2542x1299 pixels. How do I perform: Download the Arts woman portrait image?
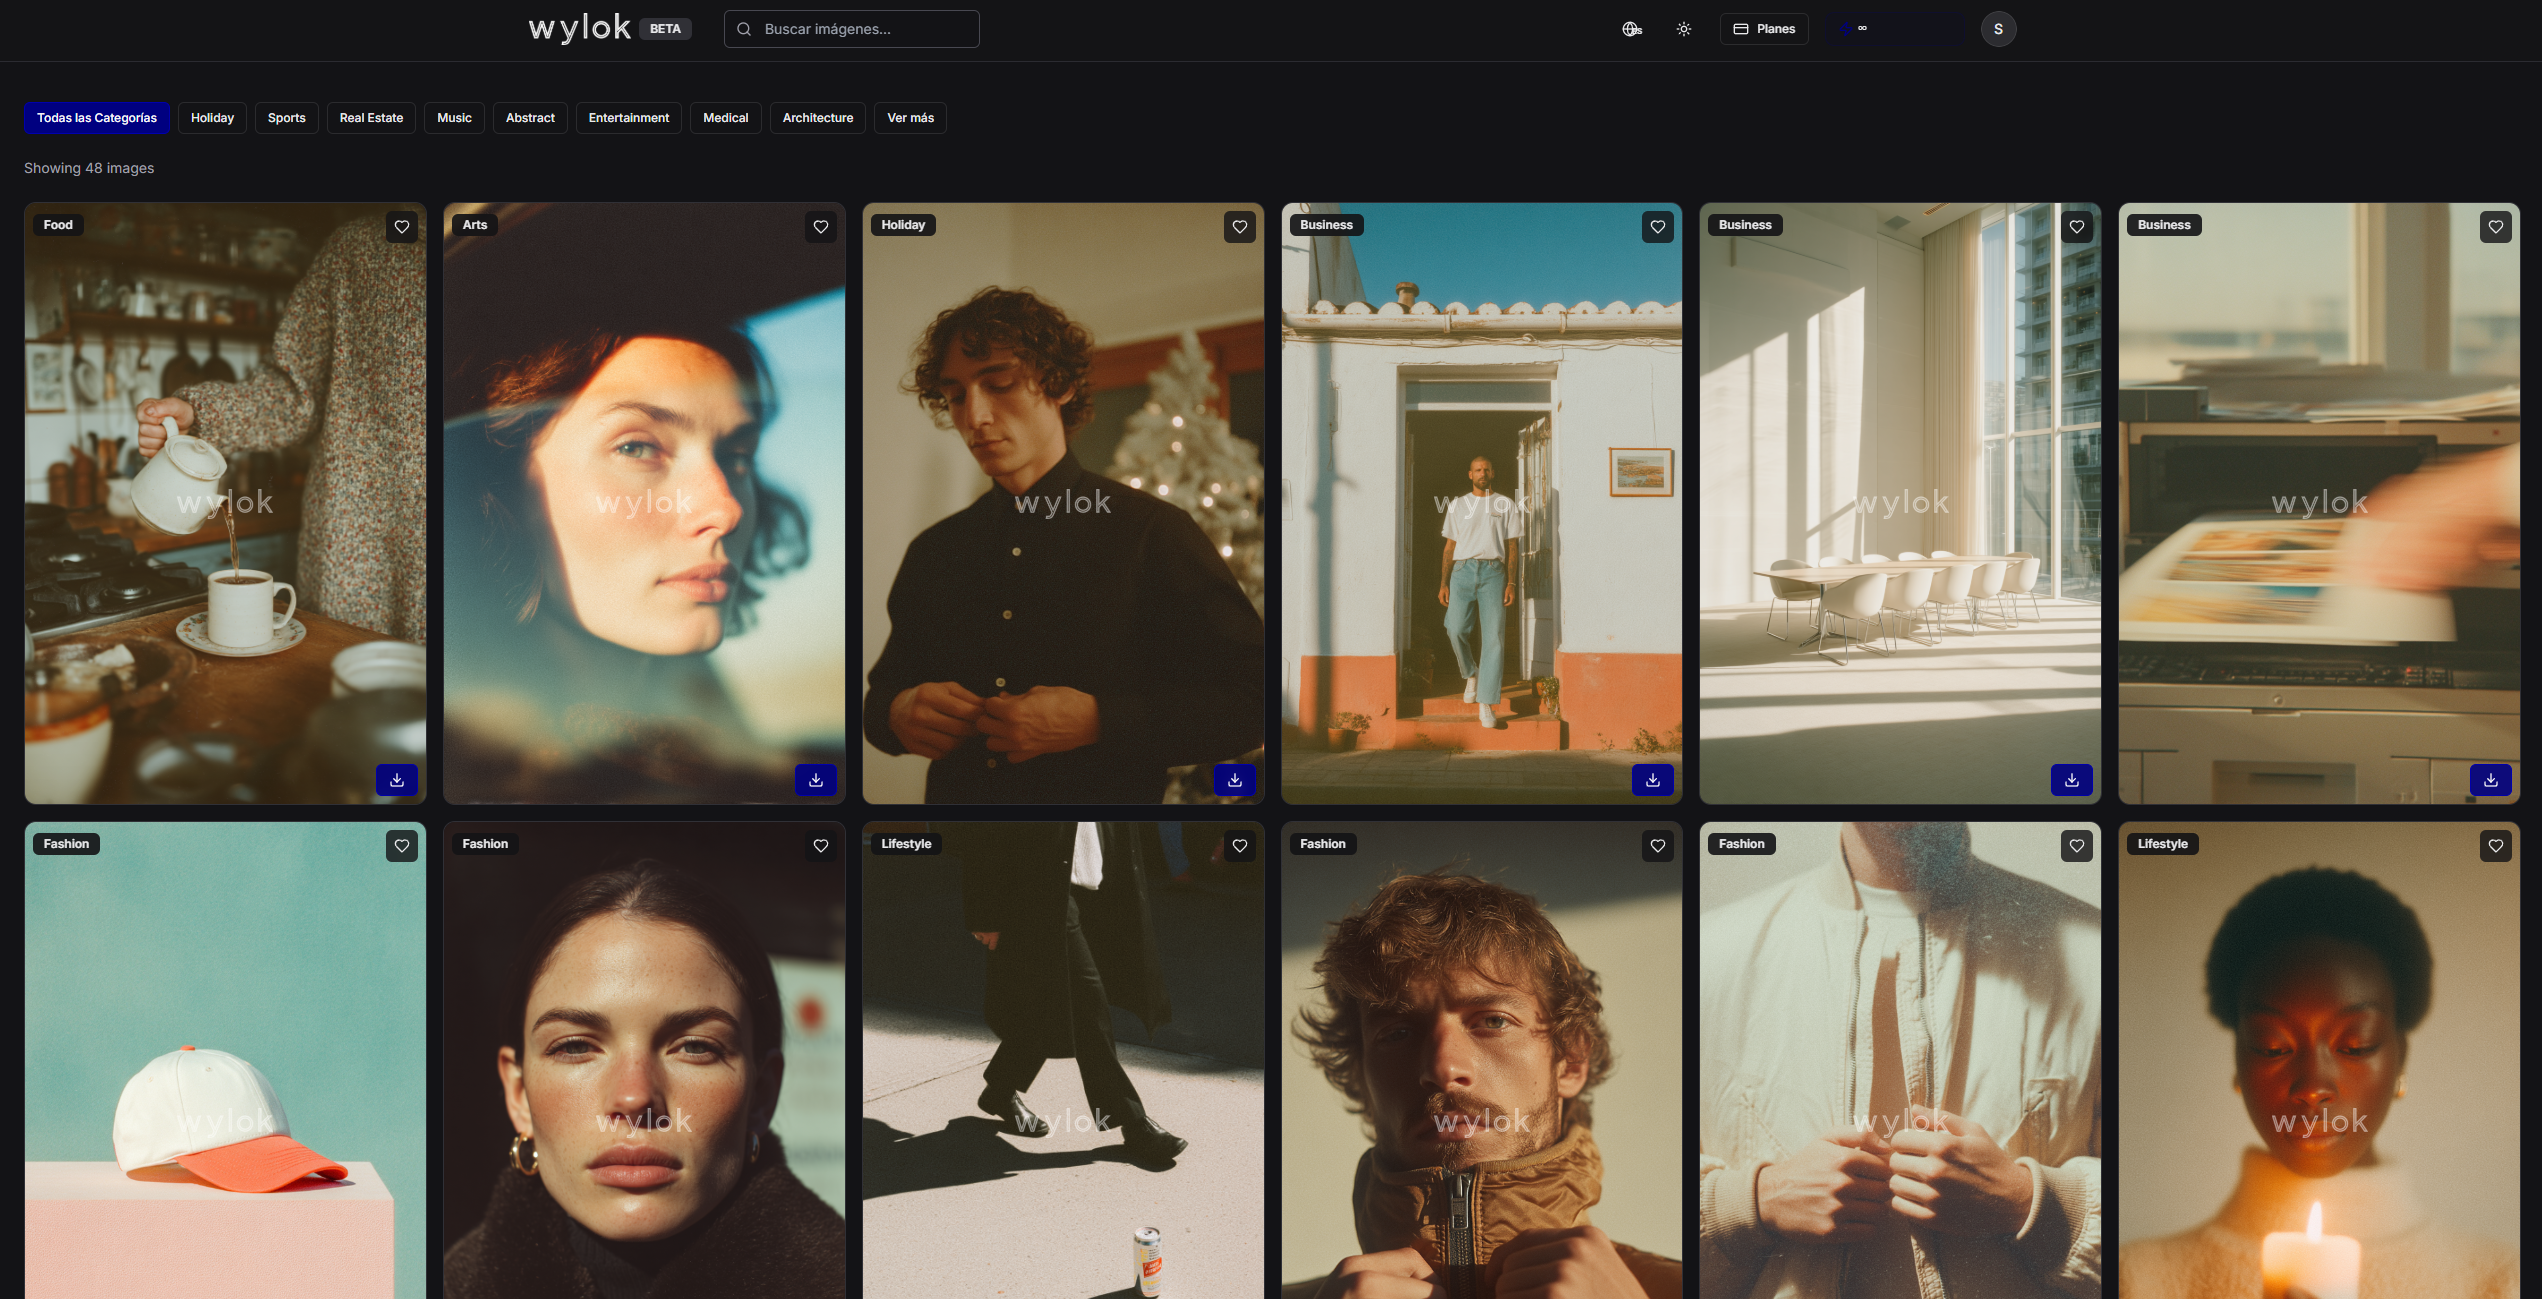pyautogui.click(x=816, y=780)
